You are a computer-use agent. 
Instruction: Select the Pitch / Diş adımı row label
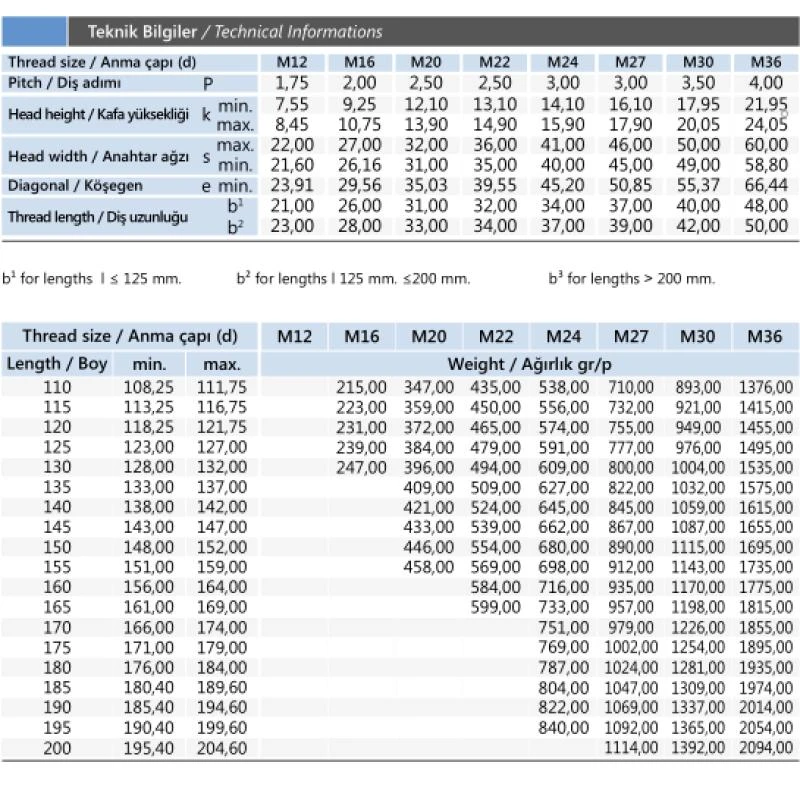(64, 83)
